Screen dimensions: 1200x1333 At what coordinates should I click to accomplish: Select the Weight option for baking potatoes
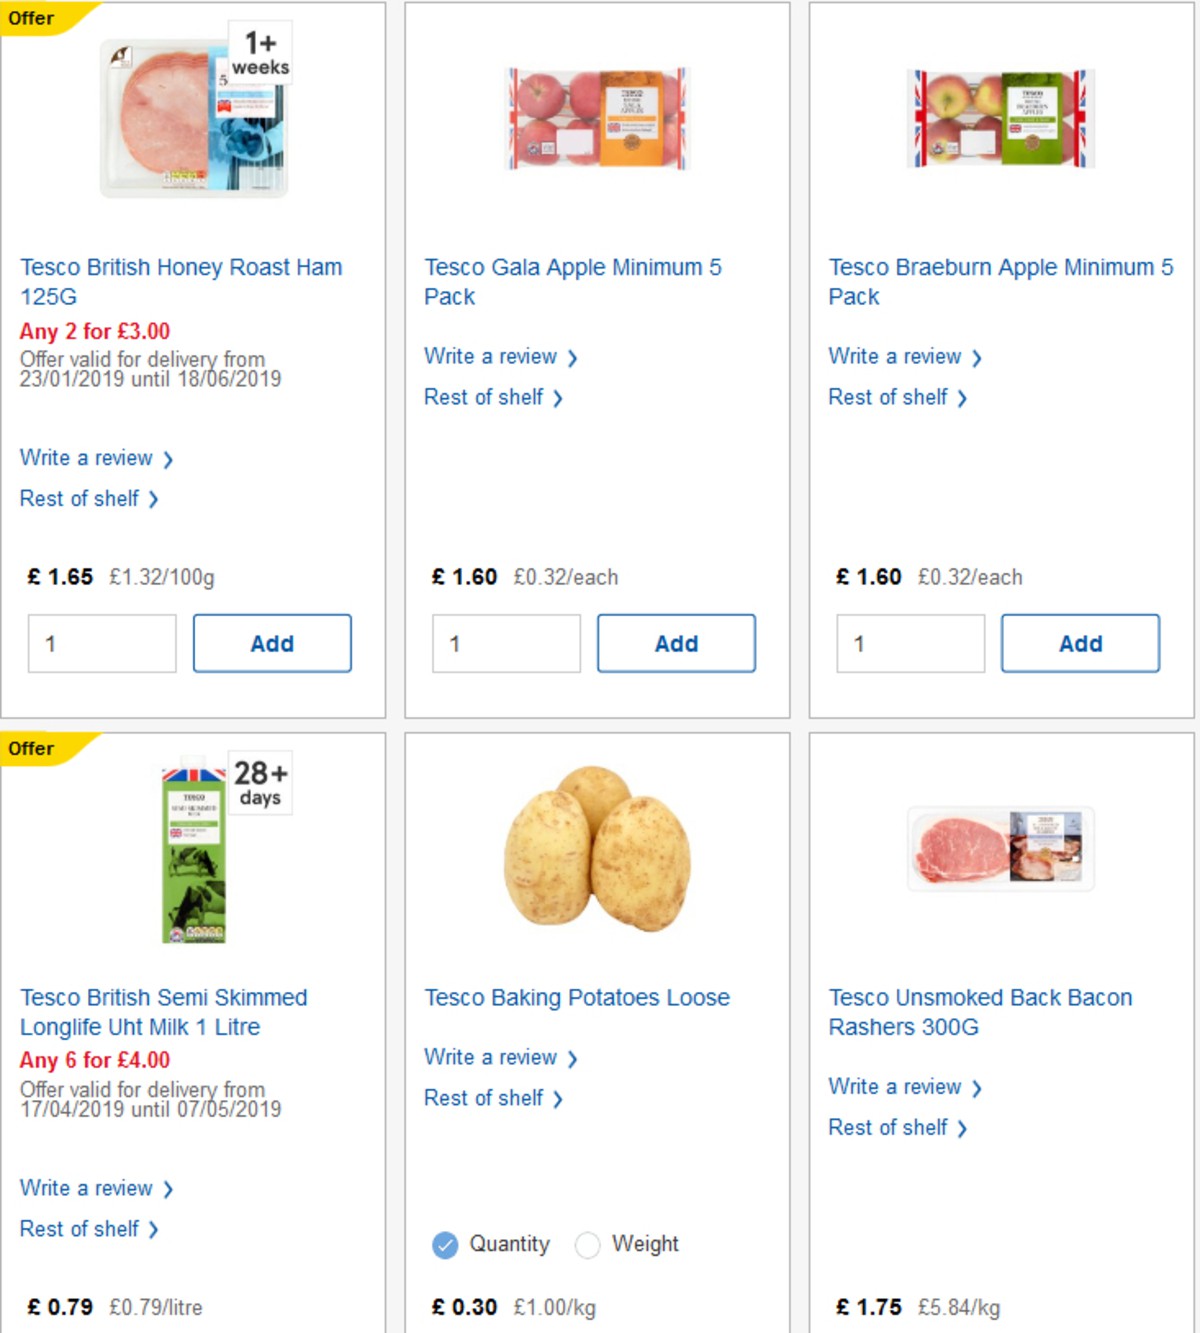tap(589, 1245)
